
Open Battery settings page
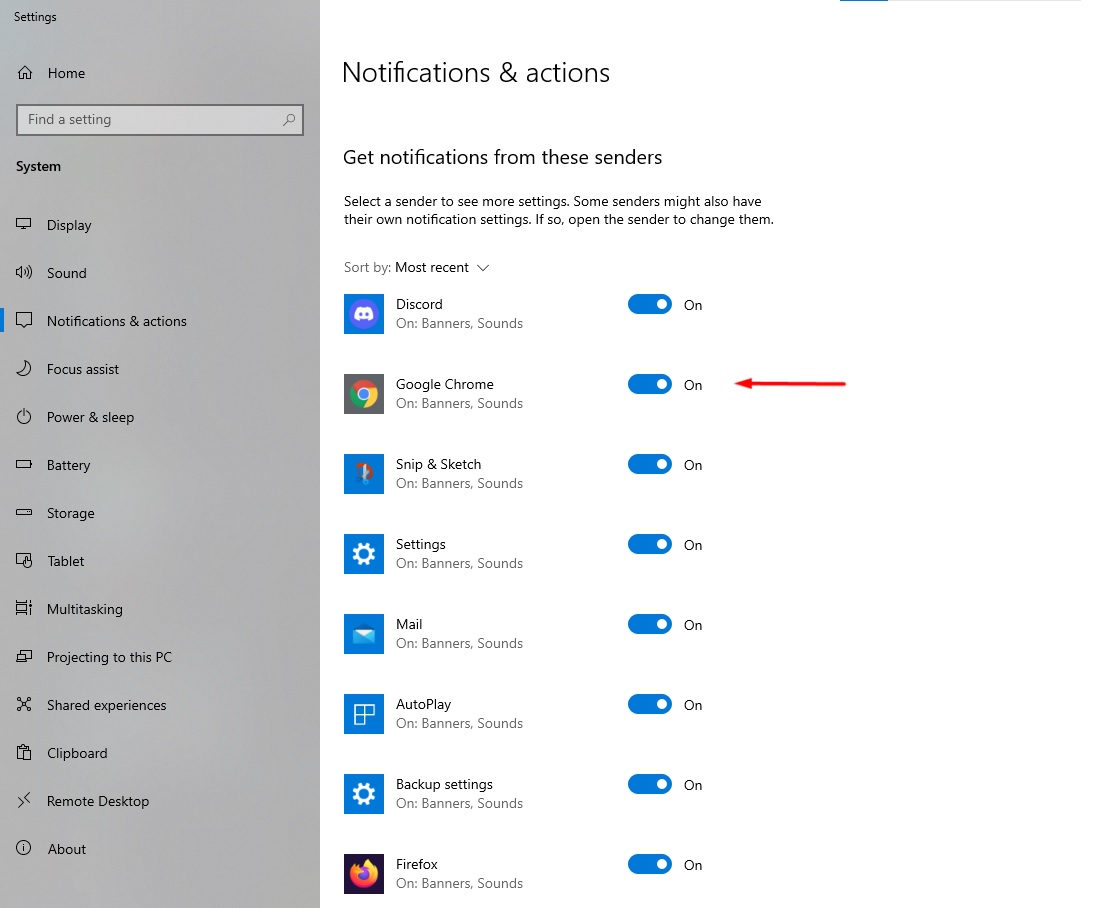(68, 465)
